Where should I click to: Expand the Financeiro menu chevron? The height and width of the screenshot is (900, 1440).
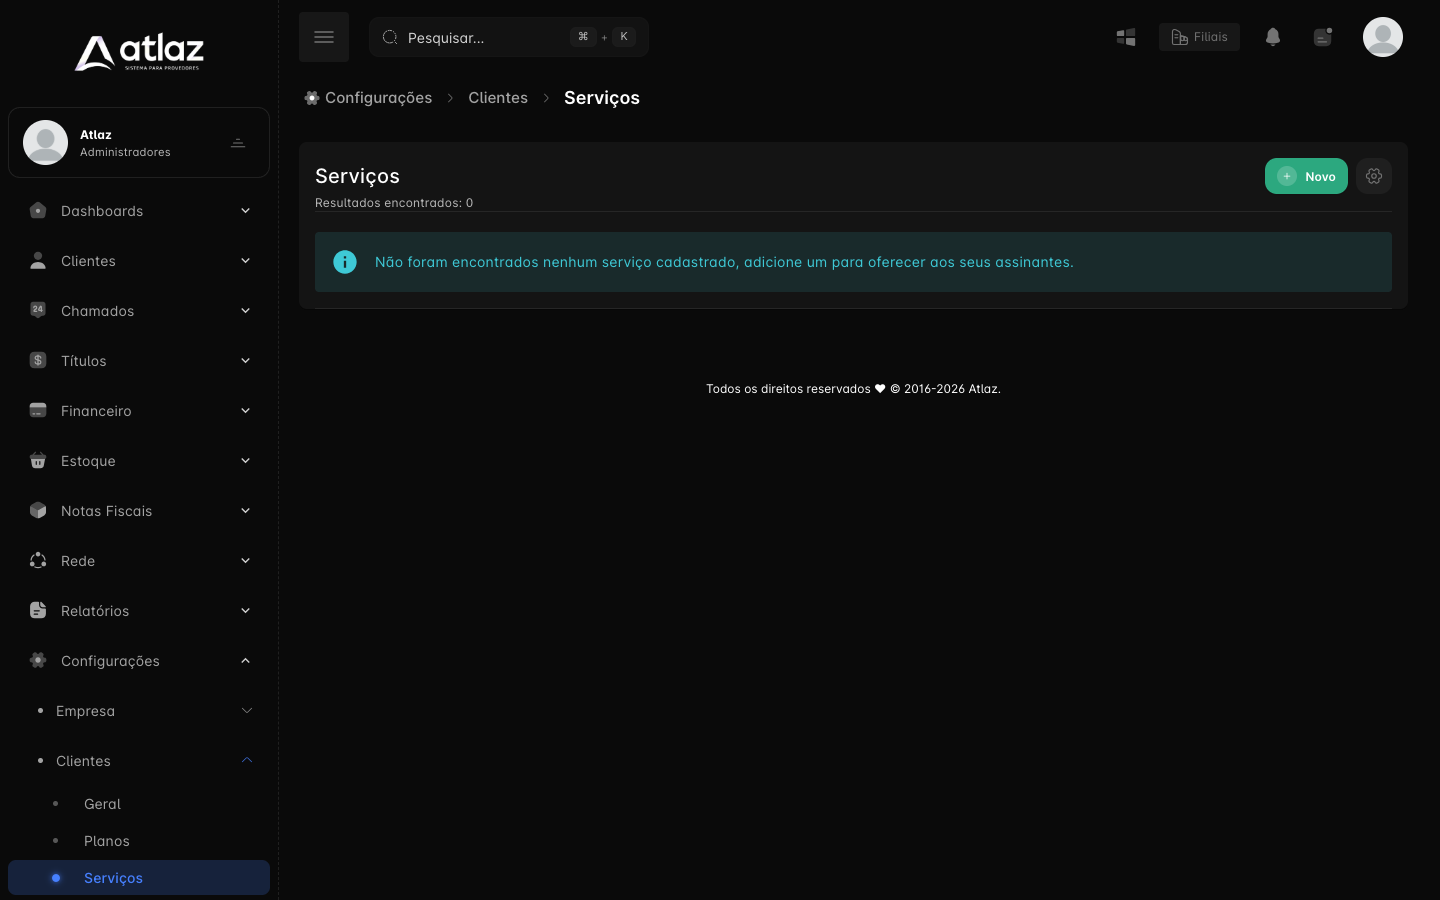pyautogui.click(x=245, y=410)
